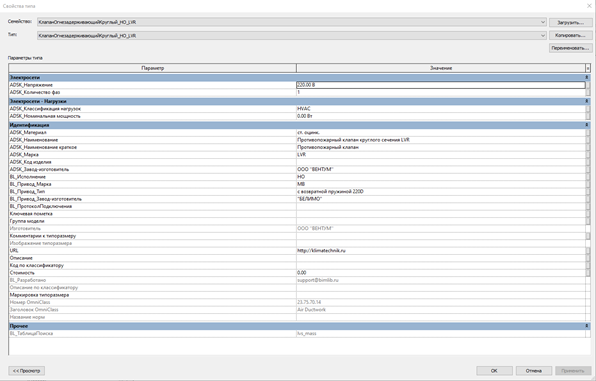
Task: Click associate button for Группа модели row
Action: (588, 221)
